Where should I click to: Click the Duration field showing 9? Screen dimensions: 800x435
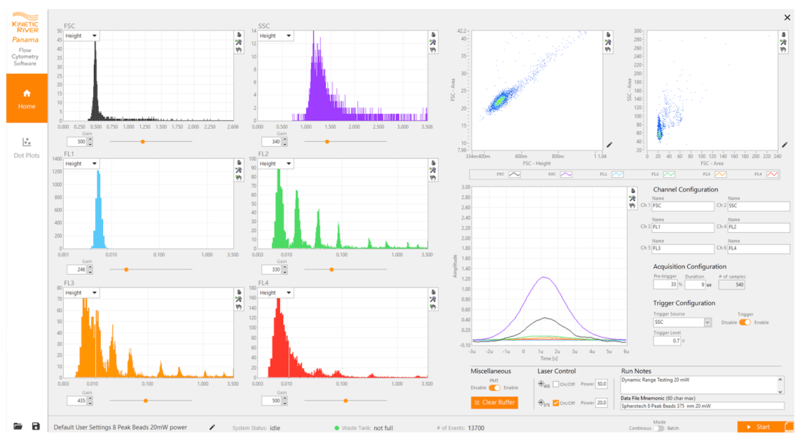[x=695, y=285]
